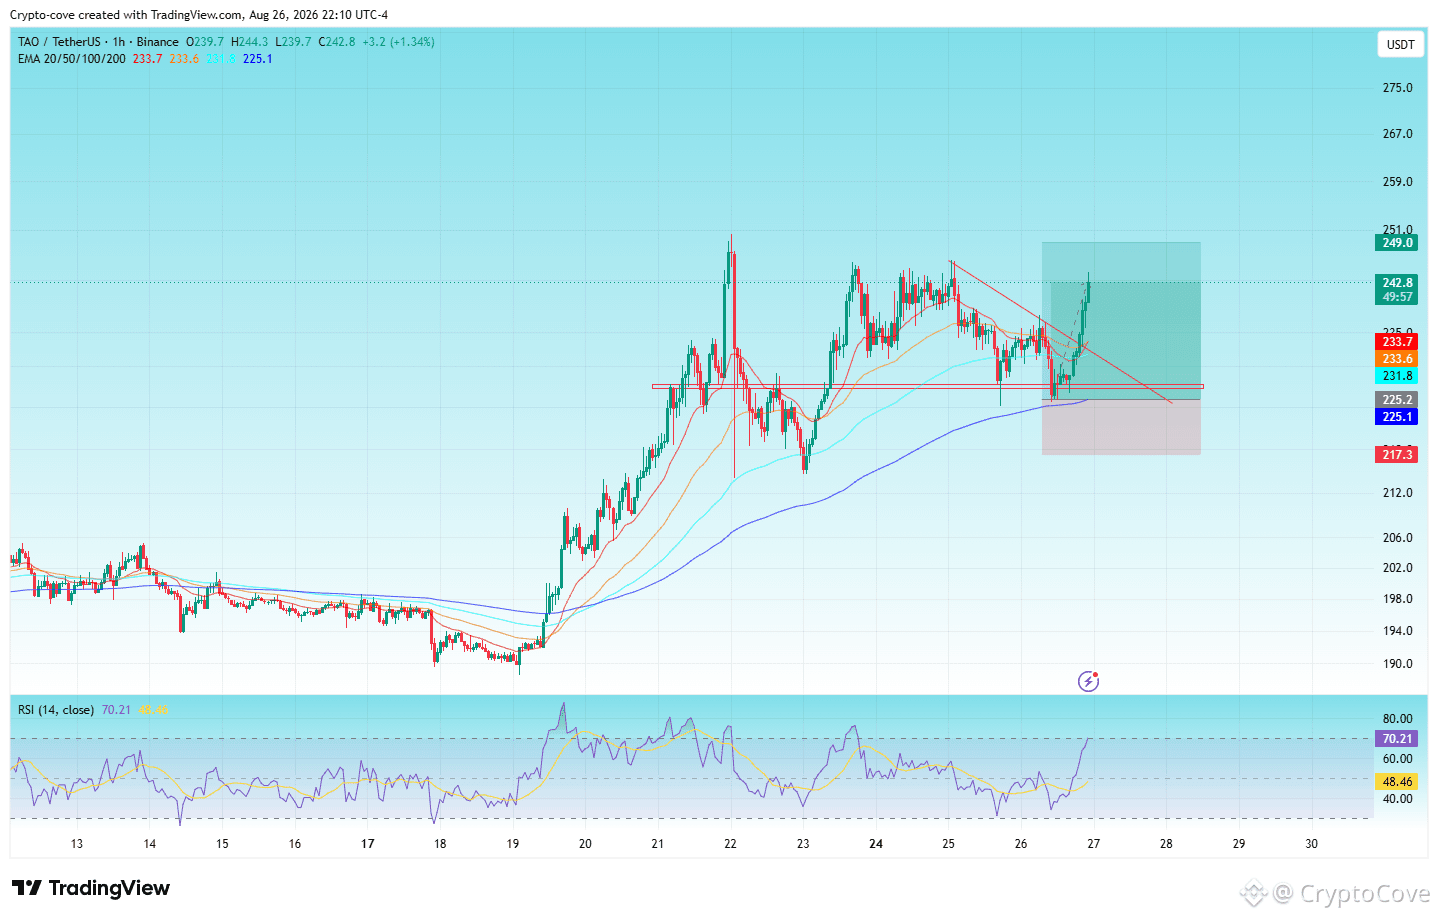Viewport: 1438px width, 918px height.
Task: Click the countdown timer 49:57
Action: (x=1397, y=297)
